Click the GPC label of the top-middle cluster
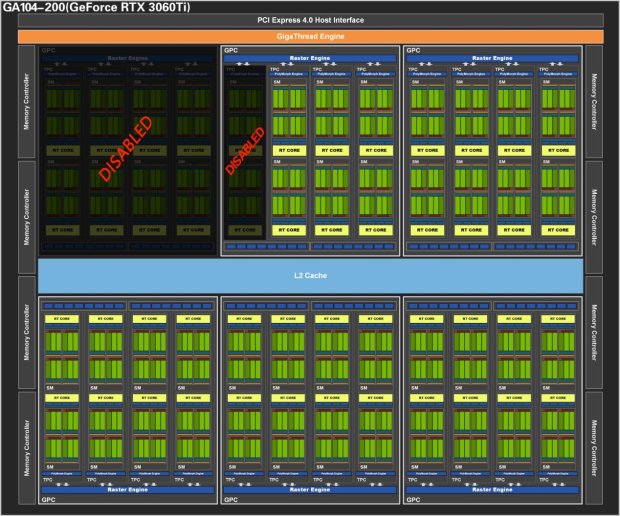This screenshot has width=620, height=516. coord(231,50)
